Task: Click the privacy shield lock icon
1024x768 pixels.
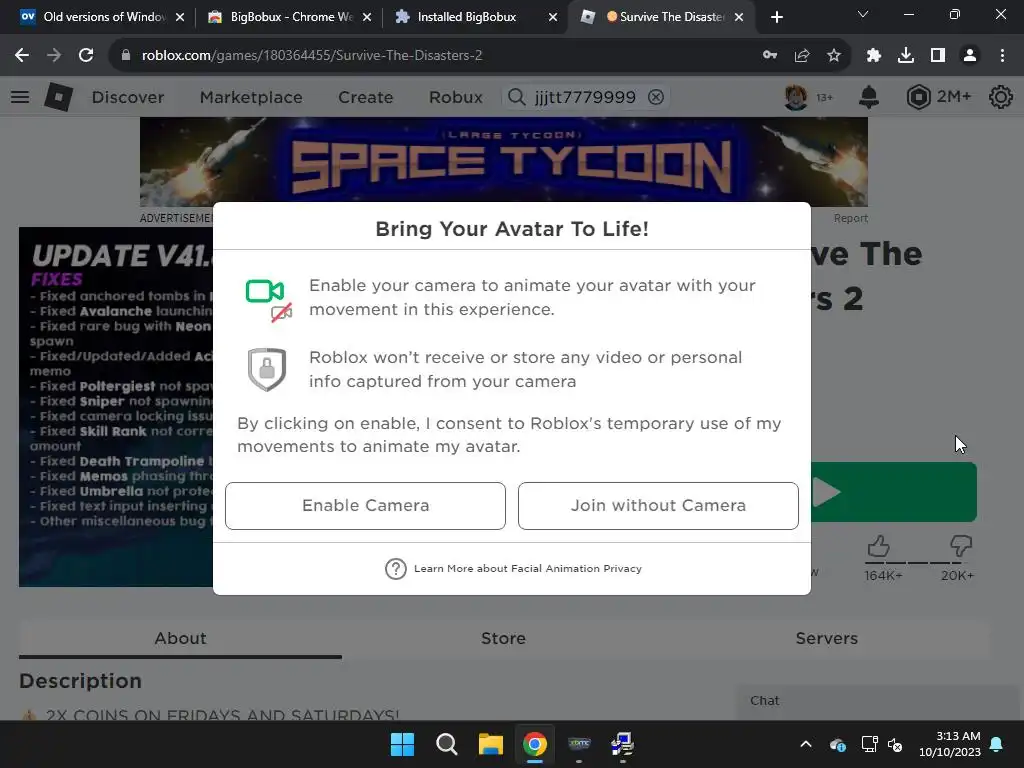Action: pyautogui.click(x=266, y=369)
